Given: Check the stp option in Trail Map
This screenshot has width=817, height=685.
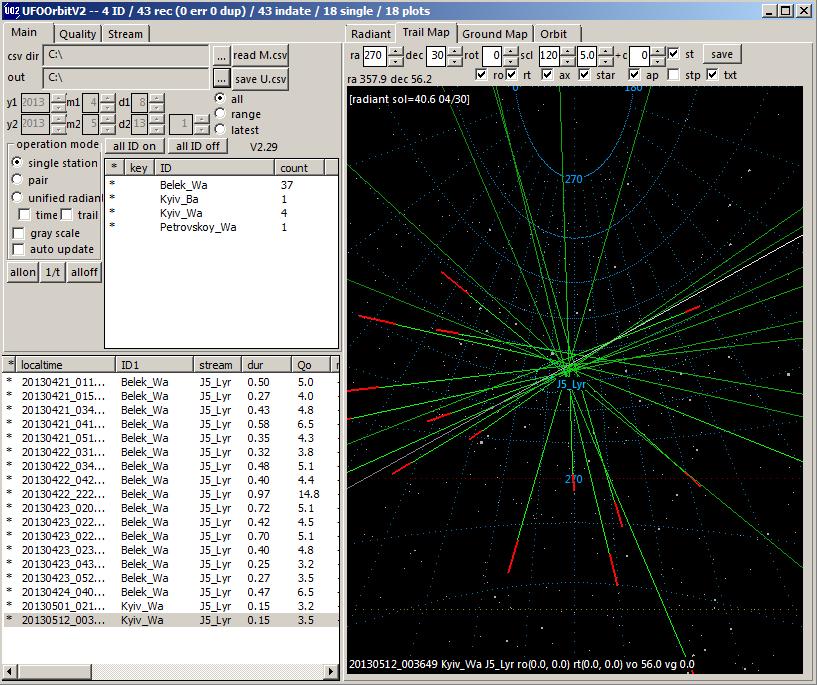Looking at the screenshot, I should tap(674, 75).
